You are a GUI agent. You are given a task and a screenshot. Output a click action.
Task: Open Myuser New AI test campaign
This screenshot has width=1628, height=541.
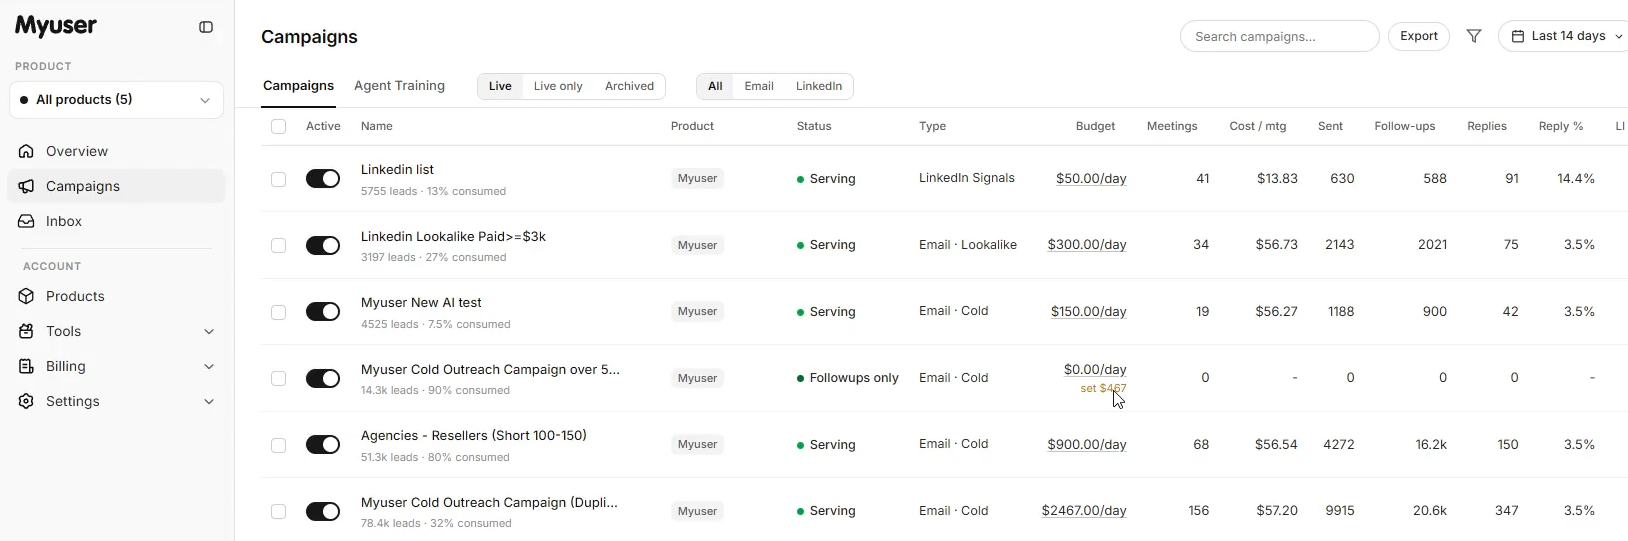tap(421, 303)
